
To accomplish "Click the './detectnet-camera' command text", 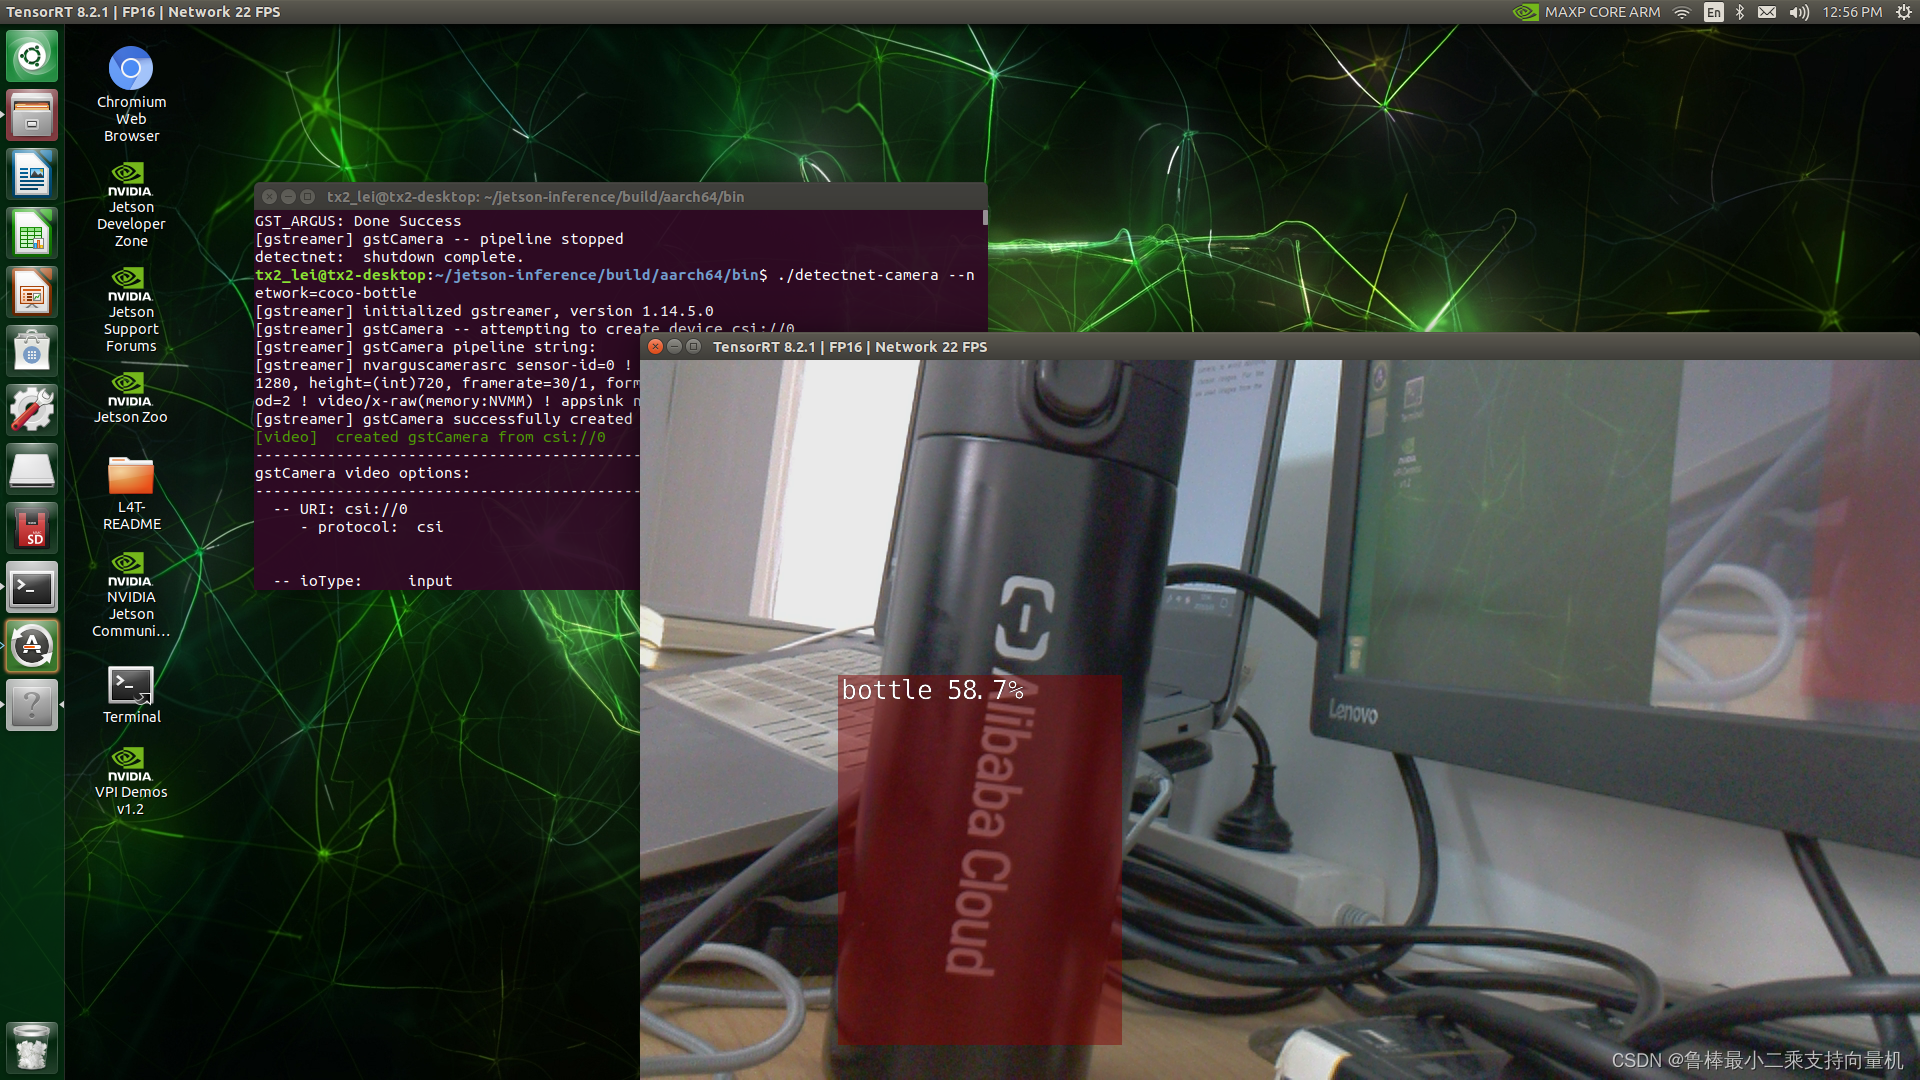I will coord(858,275).
